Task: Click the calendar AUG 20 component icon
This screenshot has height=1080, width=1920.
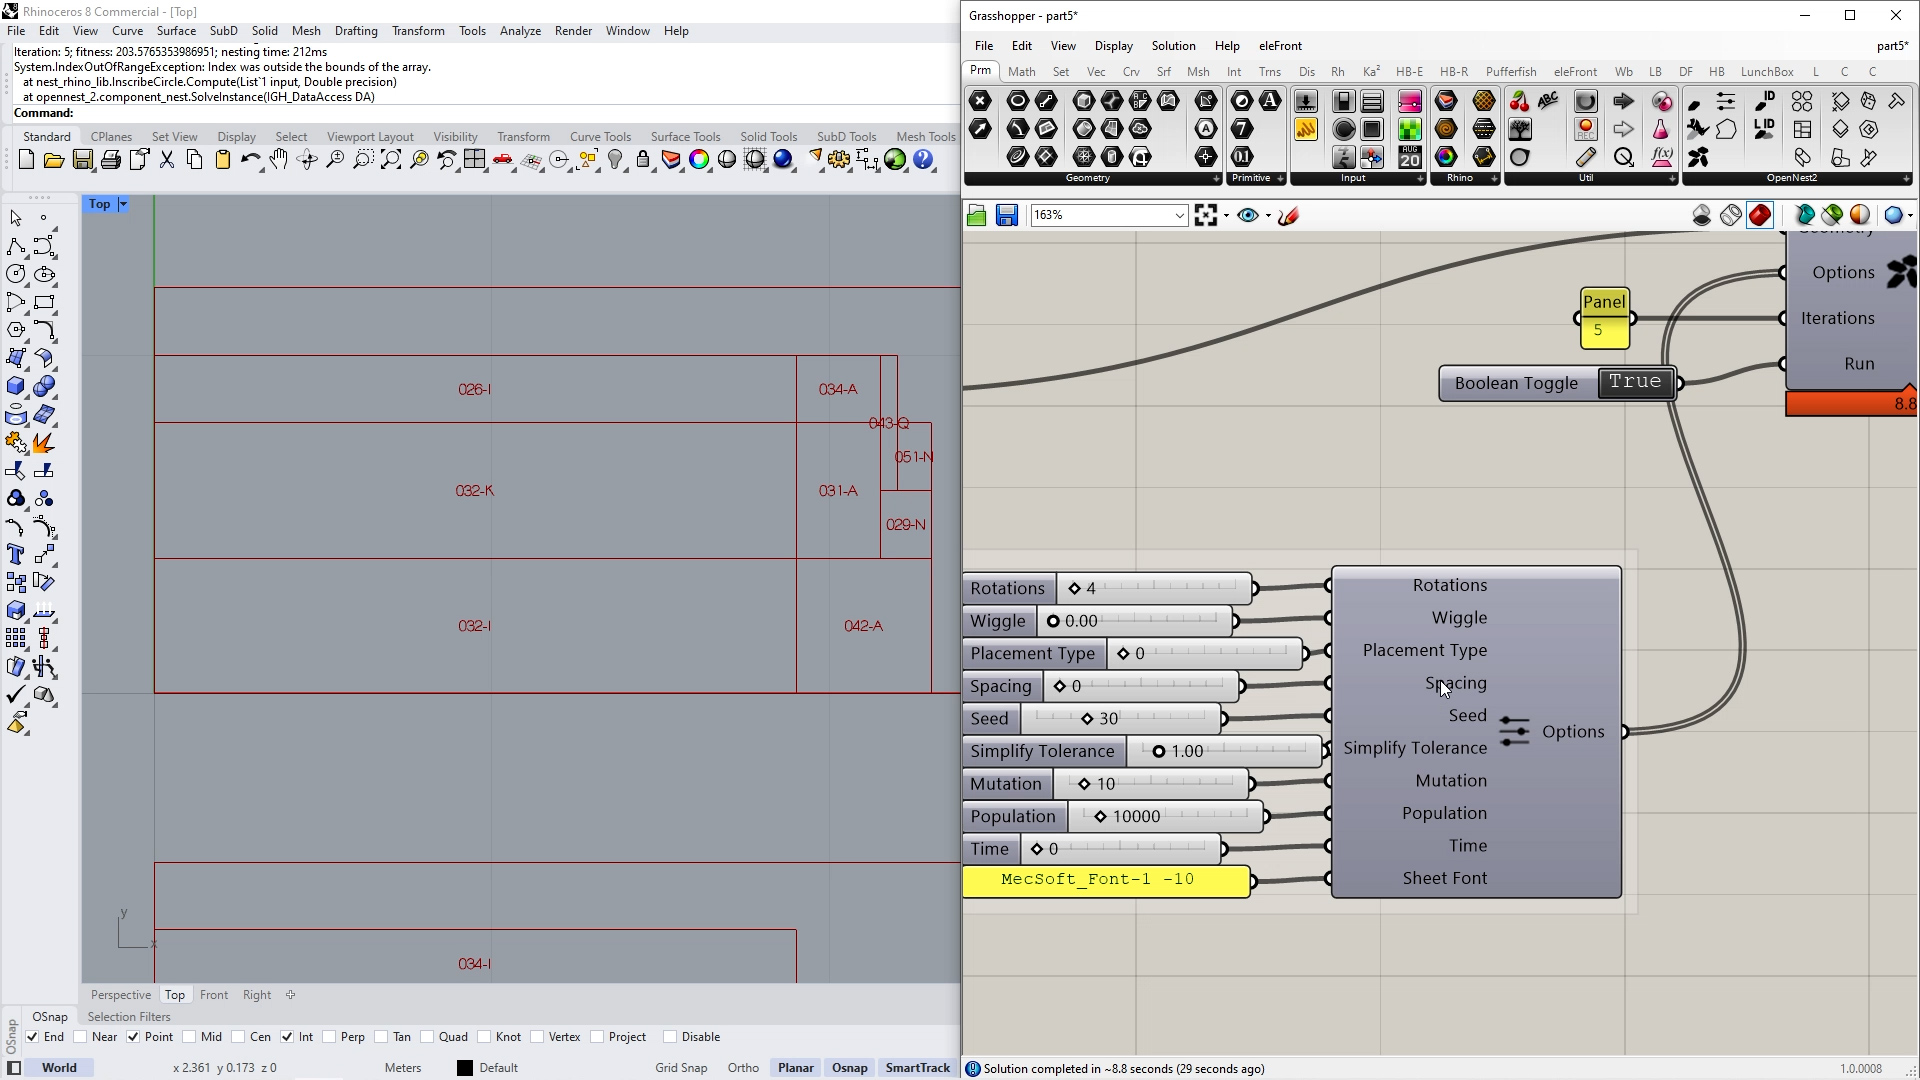Action: point(1409,157)
